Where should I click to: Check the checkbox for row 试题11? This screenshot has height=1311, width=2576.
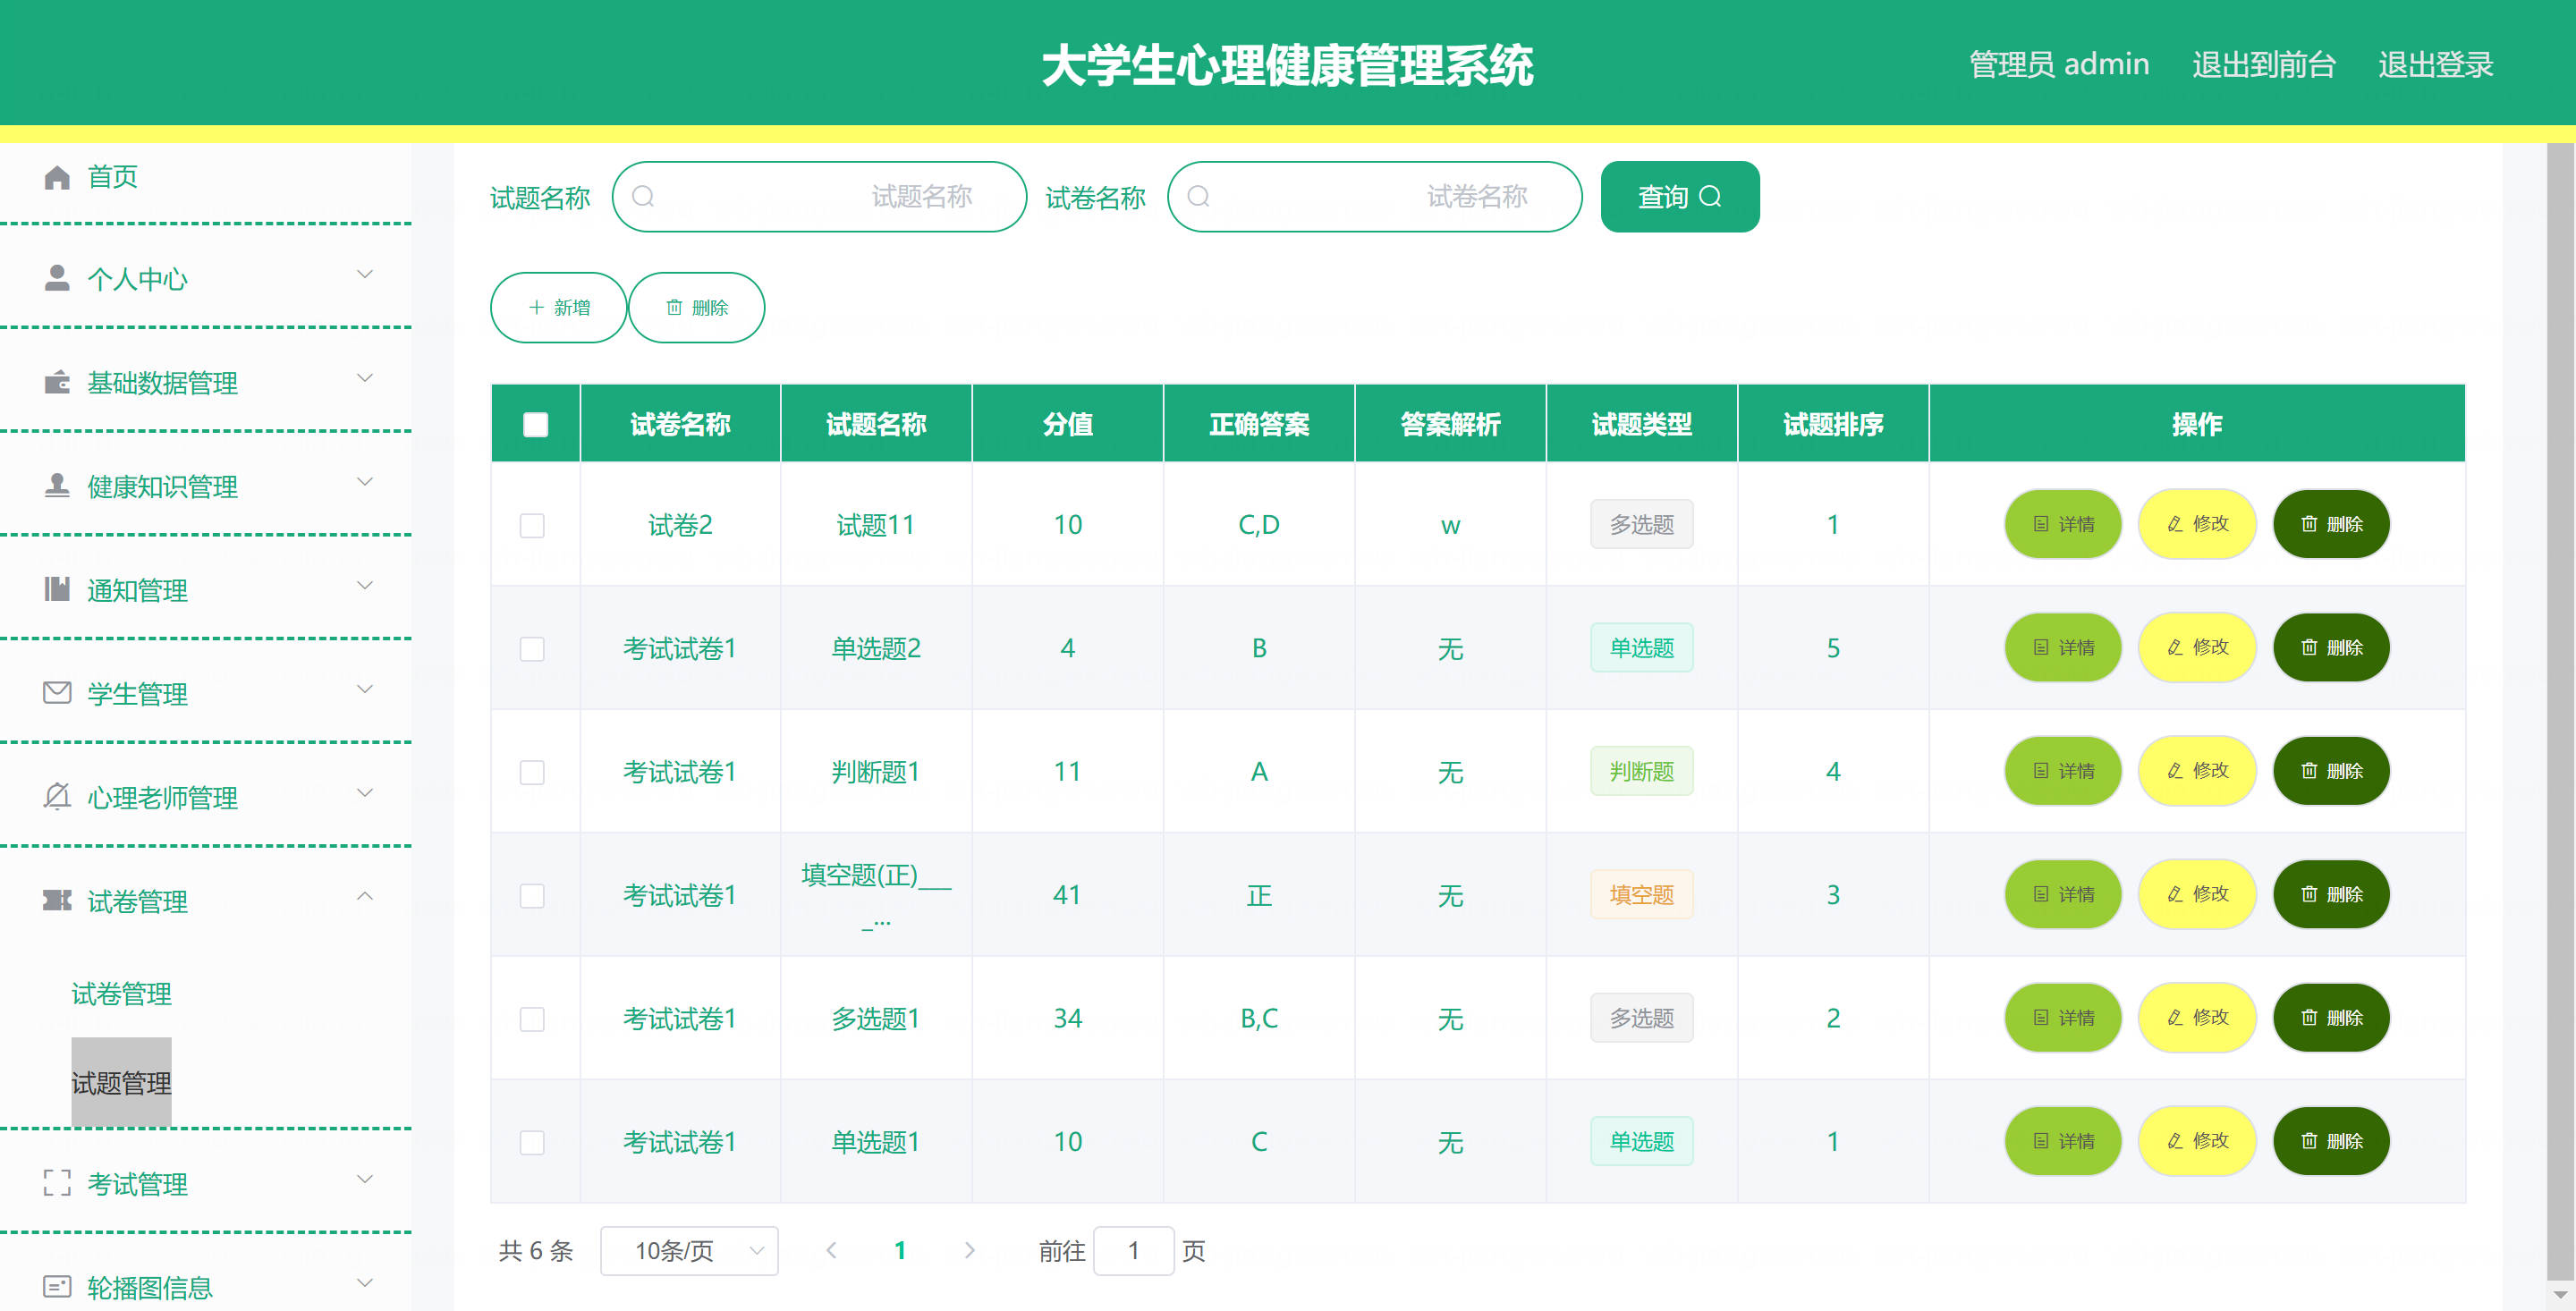[x=532, y=525]
